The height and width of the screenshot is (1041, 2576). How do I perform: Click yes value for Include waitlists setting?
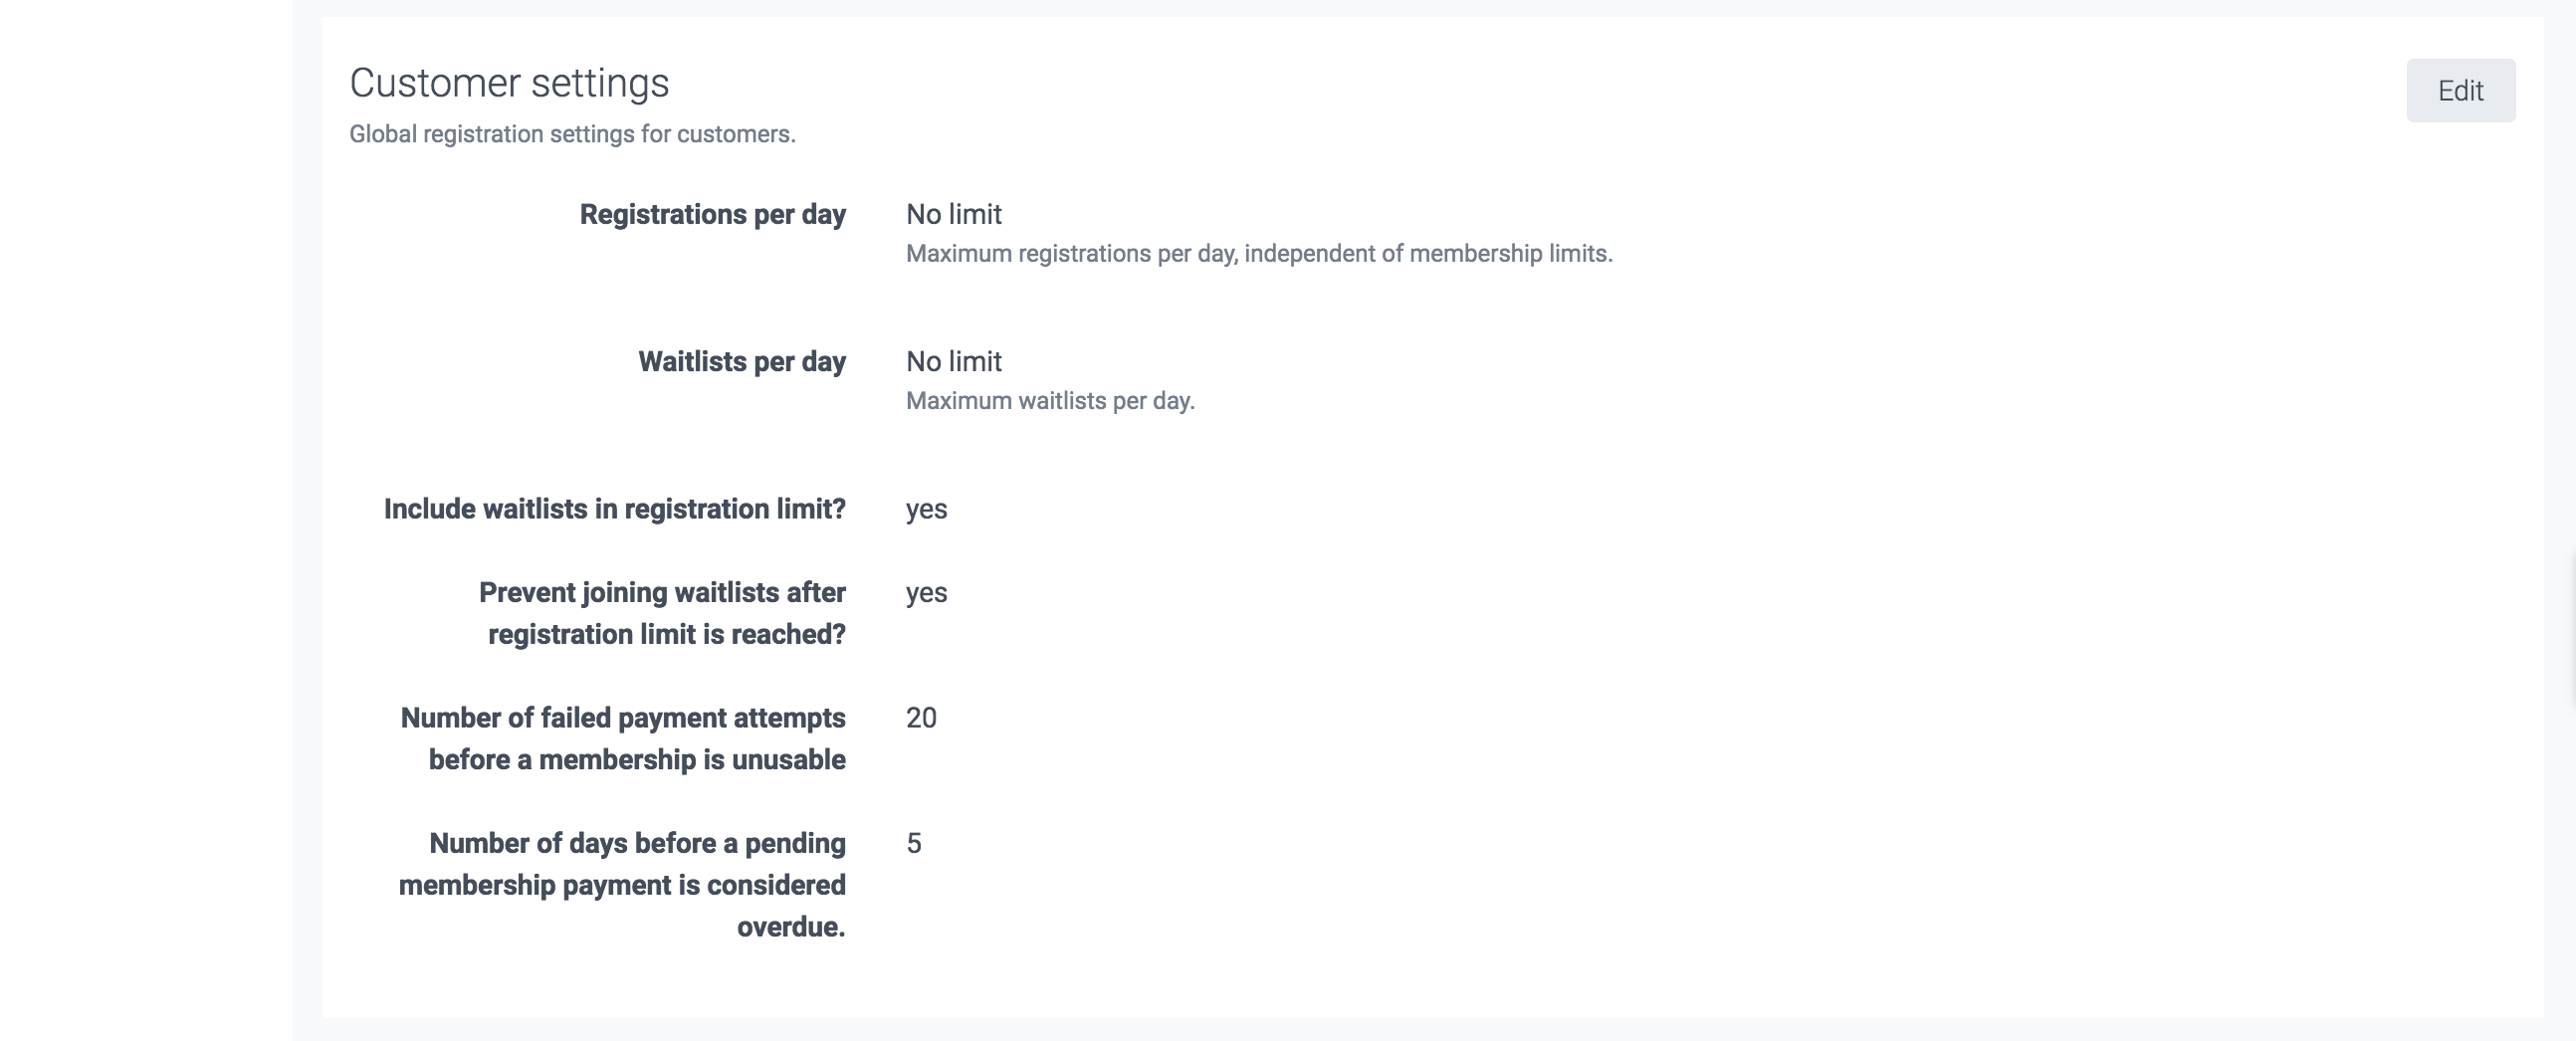[926, 509]
